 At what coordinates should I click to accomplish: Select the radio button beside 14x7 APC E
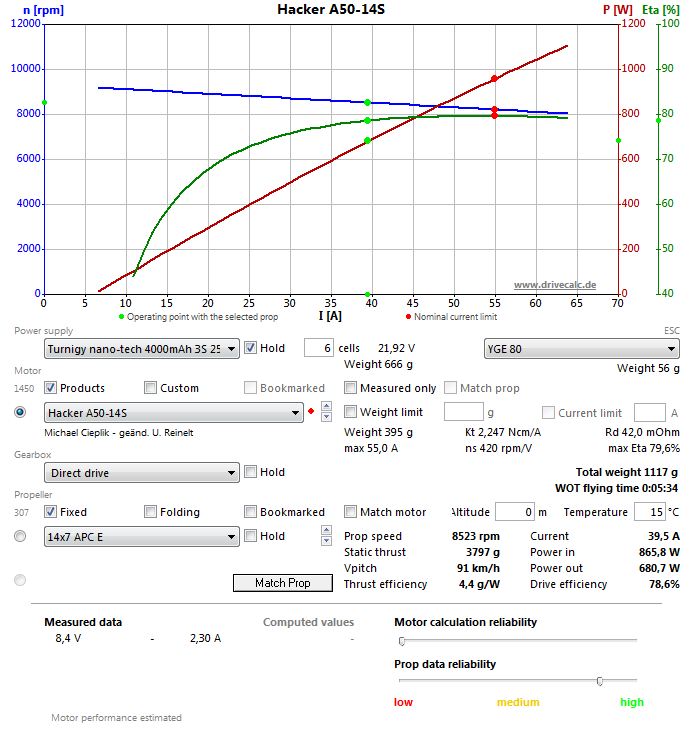(x=20, y=536)
